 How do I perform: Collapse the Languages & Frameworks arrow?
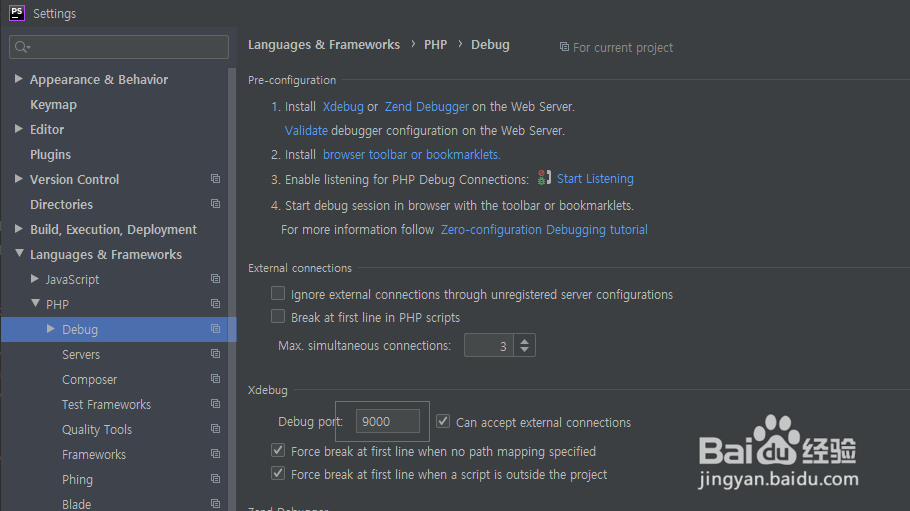point(19,253)
